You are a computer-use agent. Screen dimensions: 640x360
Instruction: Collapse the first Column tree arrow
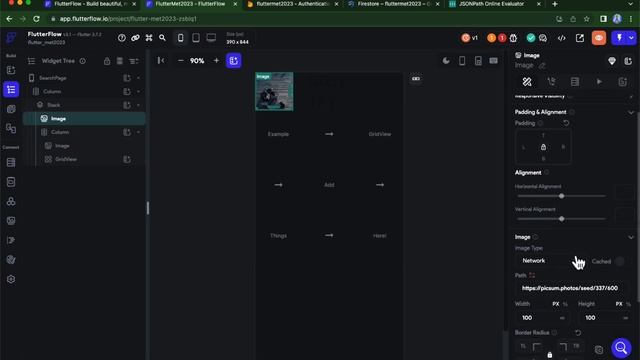[138, 91]
